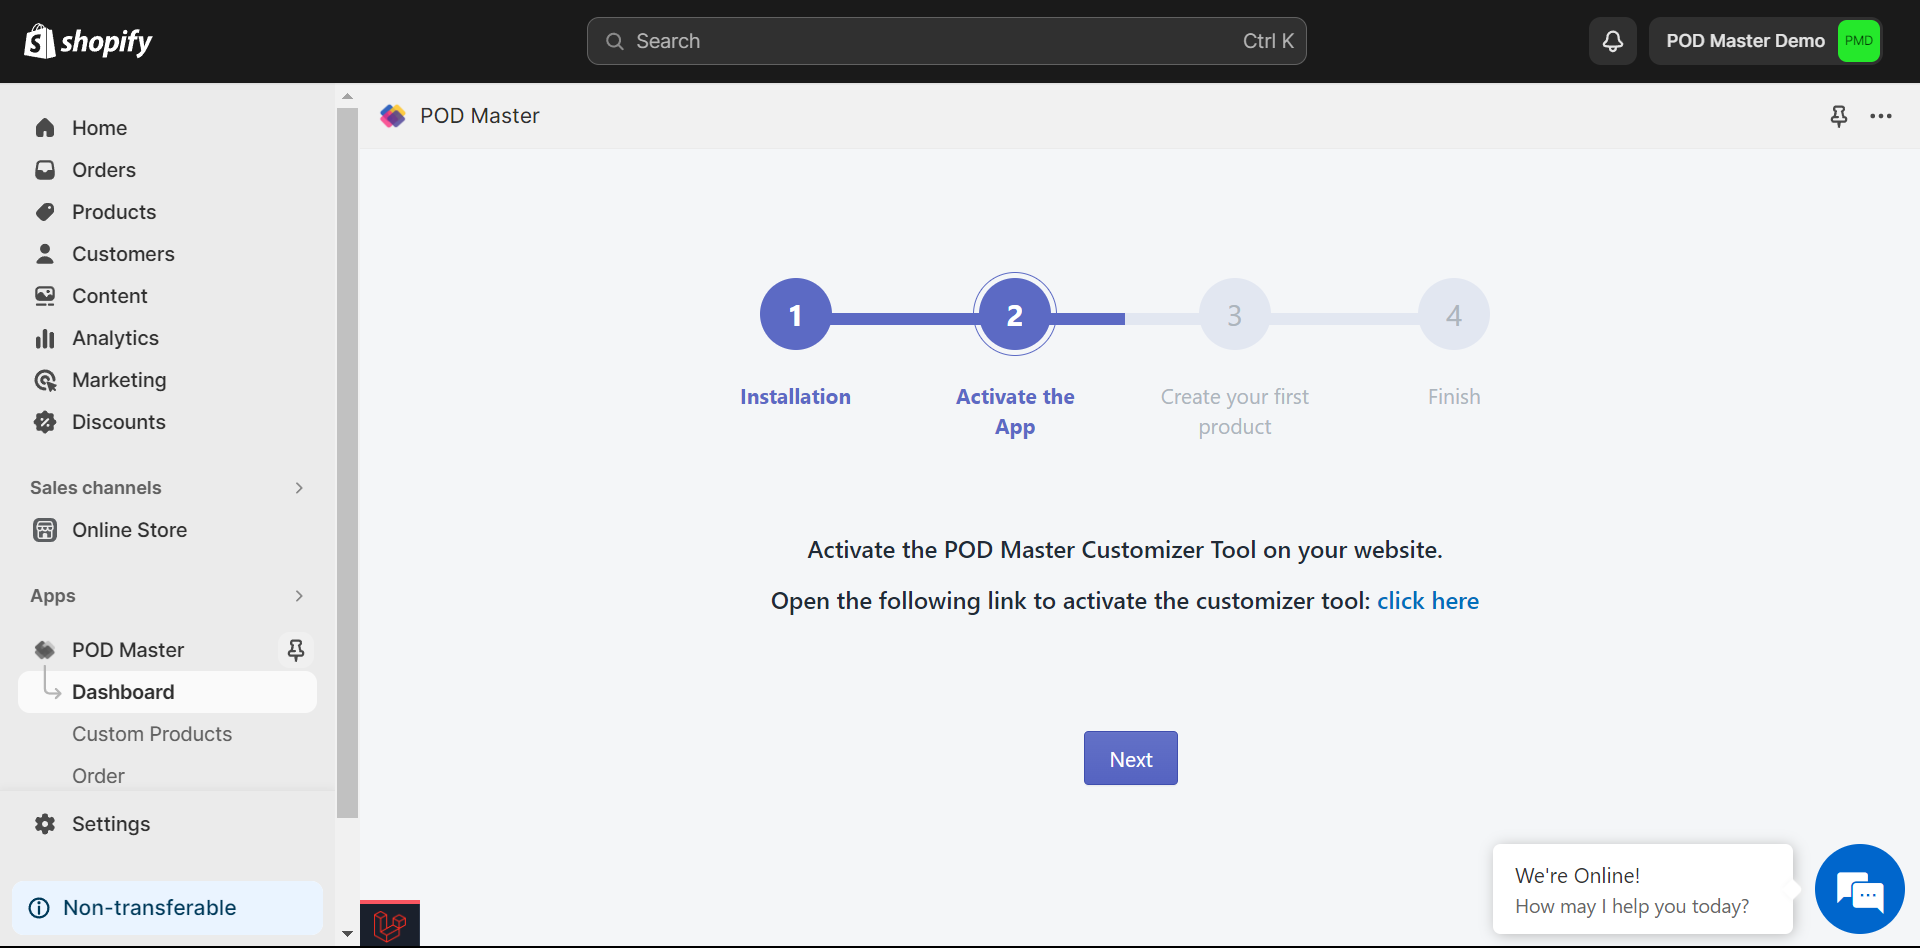Unpin POD Master from sidebar

[295, 650]
